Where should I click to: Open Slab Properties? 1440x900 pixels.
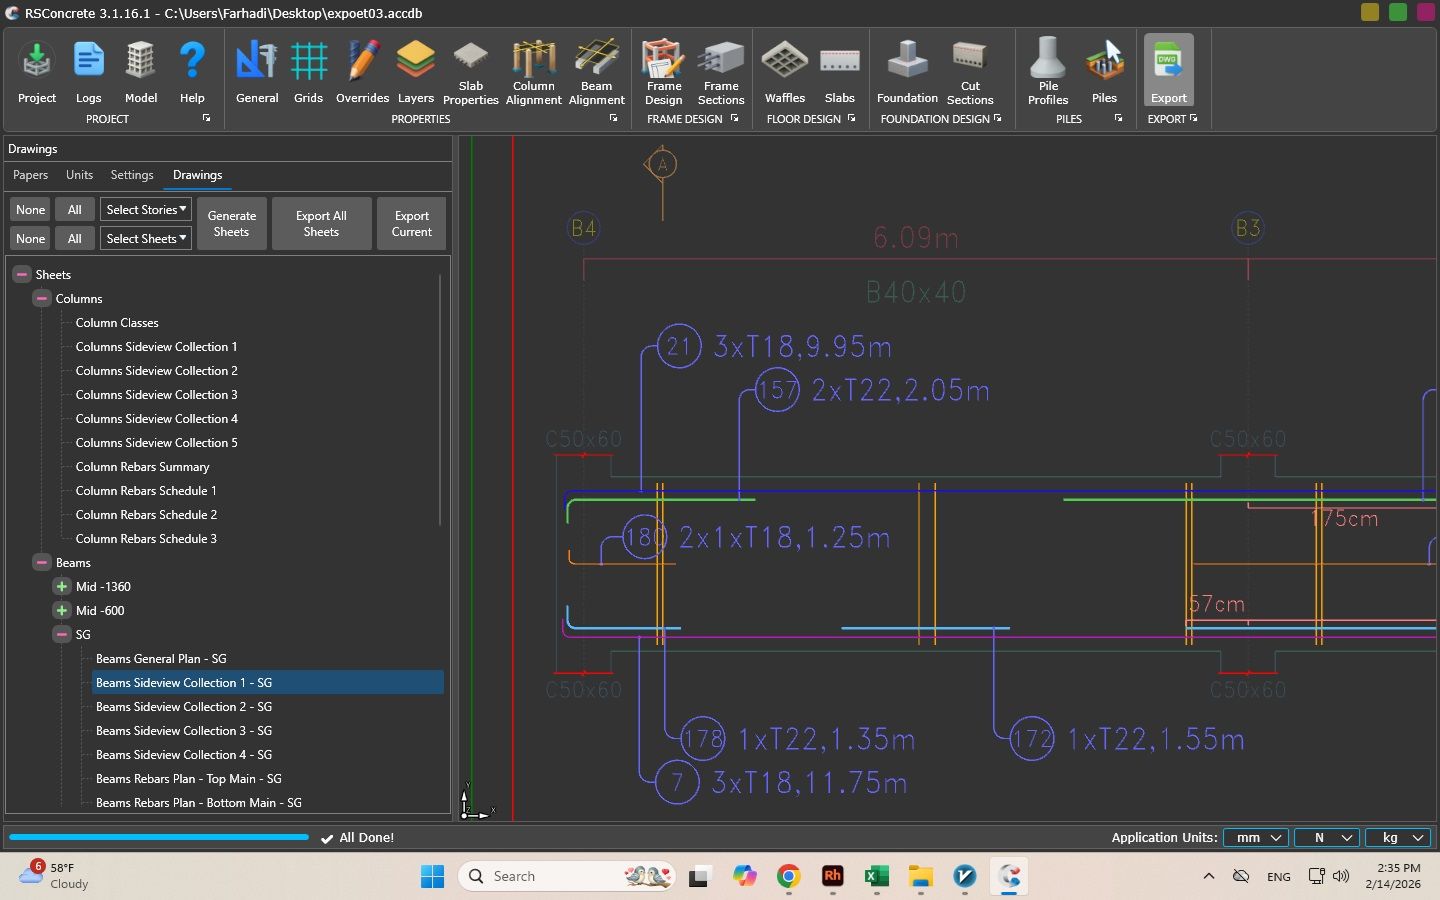[x=471, y=72]
